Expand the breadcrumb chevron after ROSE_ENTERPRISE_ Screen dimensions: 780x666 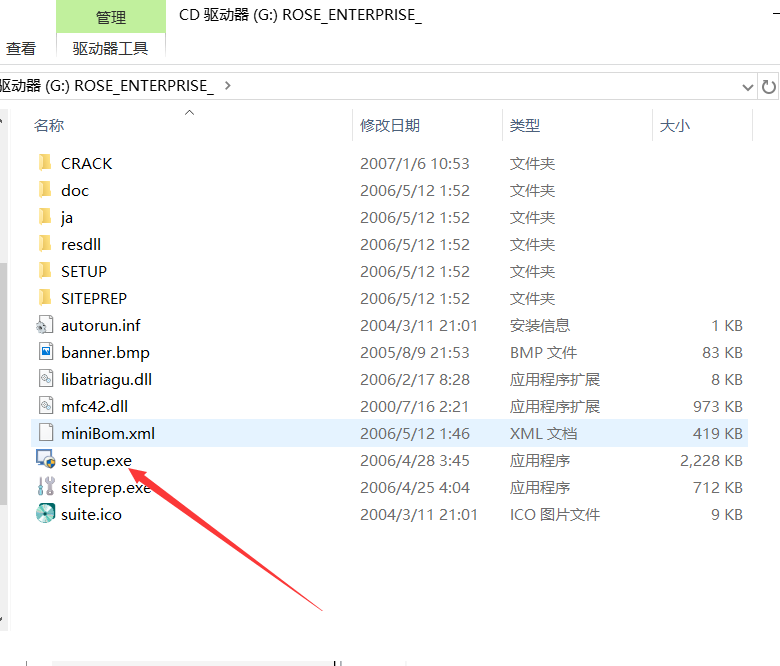pos(227,86)
